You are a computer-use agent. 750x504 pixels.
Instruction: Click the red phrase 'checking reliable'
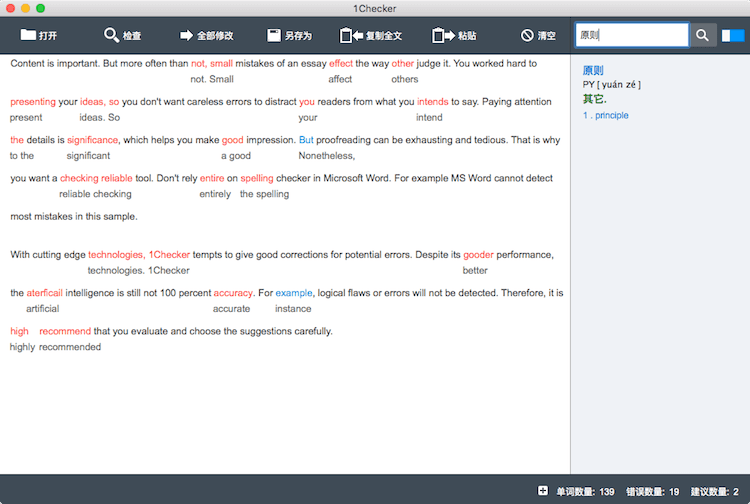(96, 178)
